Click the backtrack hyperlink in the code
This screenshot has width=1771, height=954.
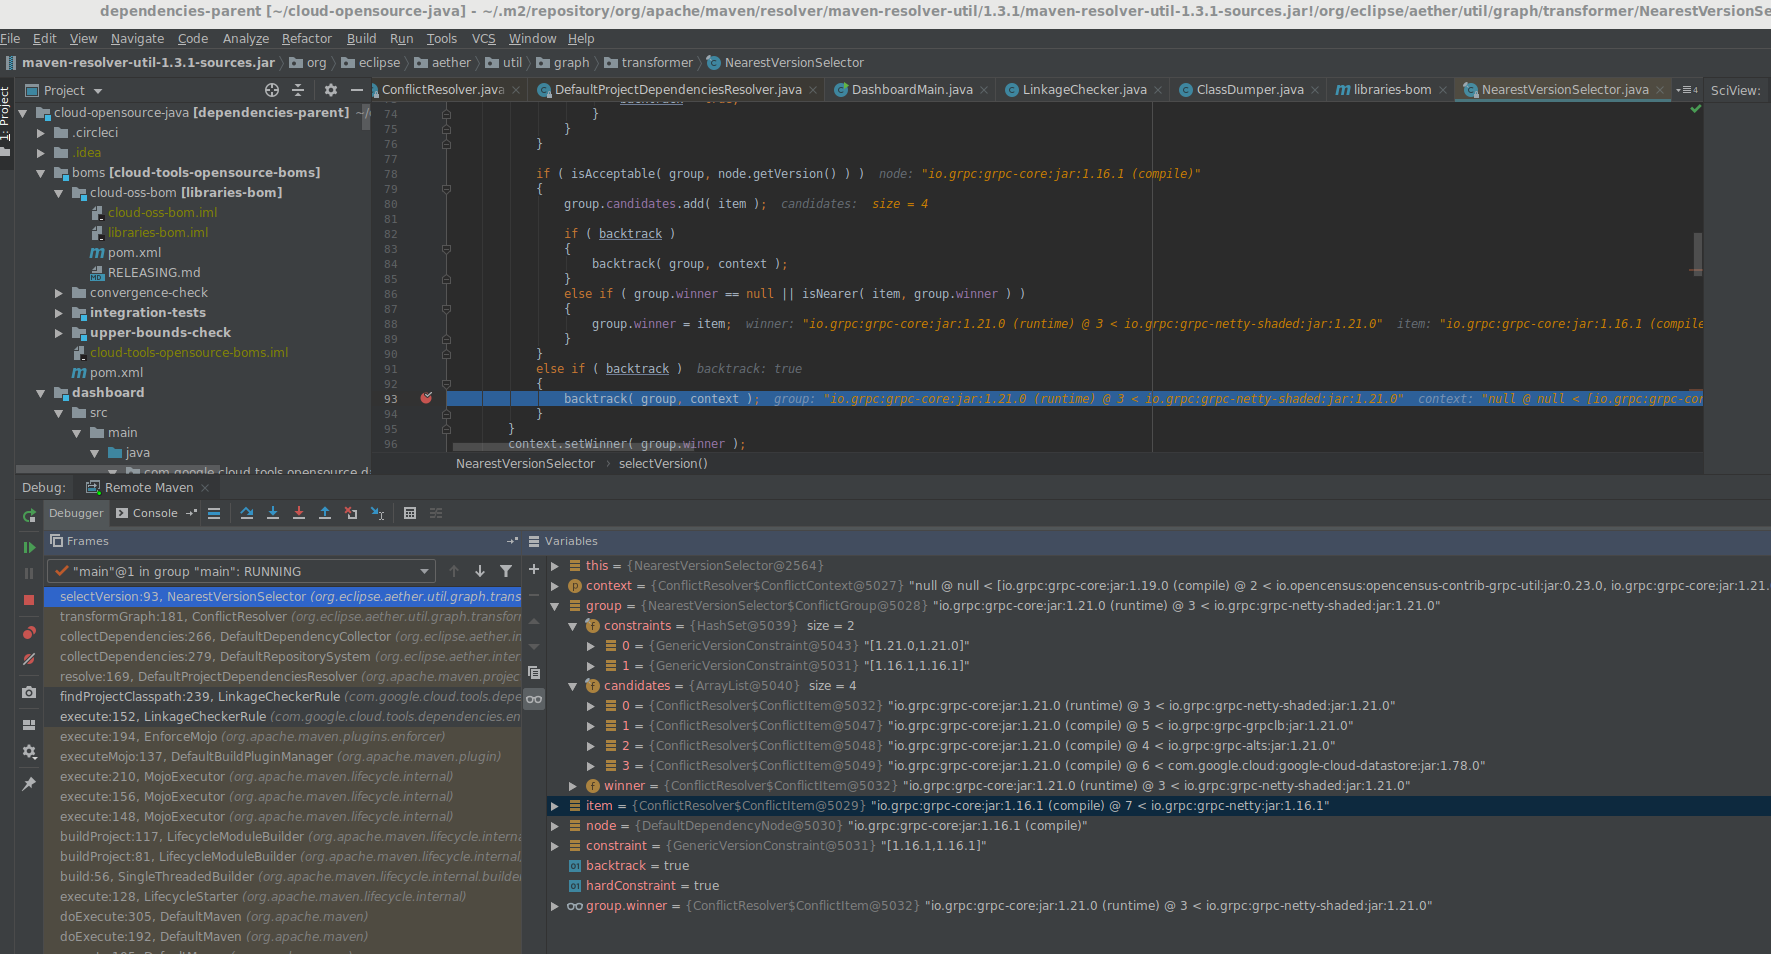[630, 233]
